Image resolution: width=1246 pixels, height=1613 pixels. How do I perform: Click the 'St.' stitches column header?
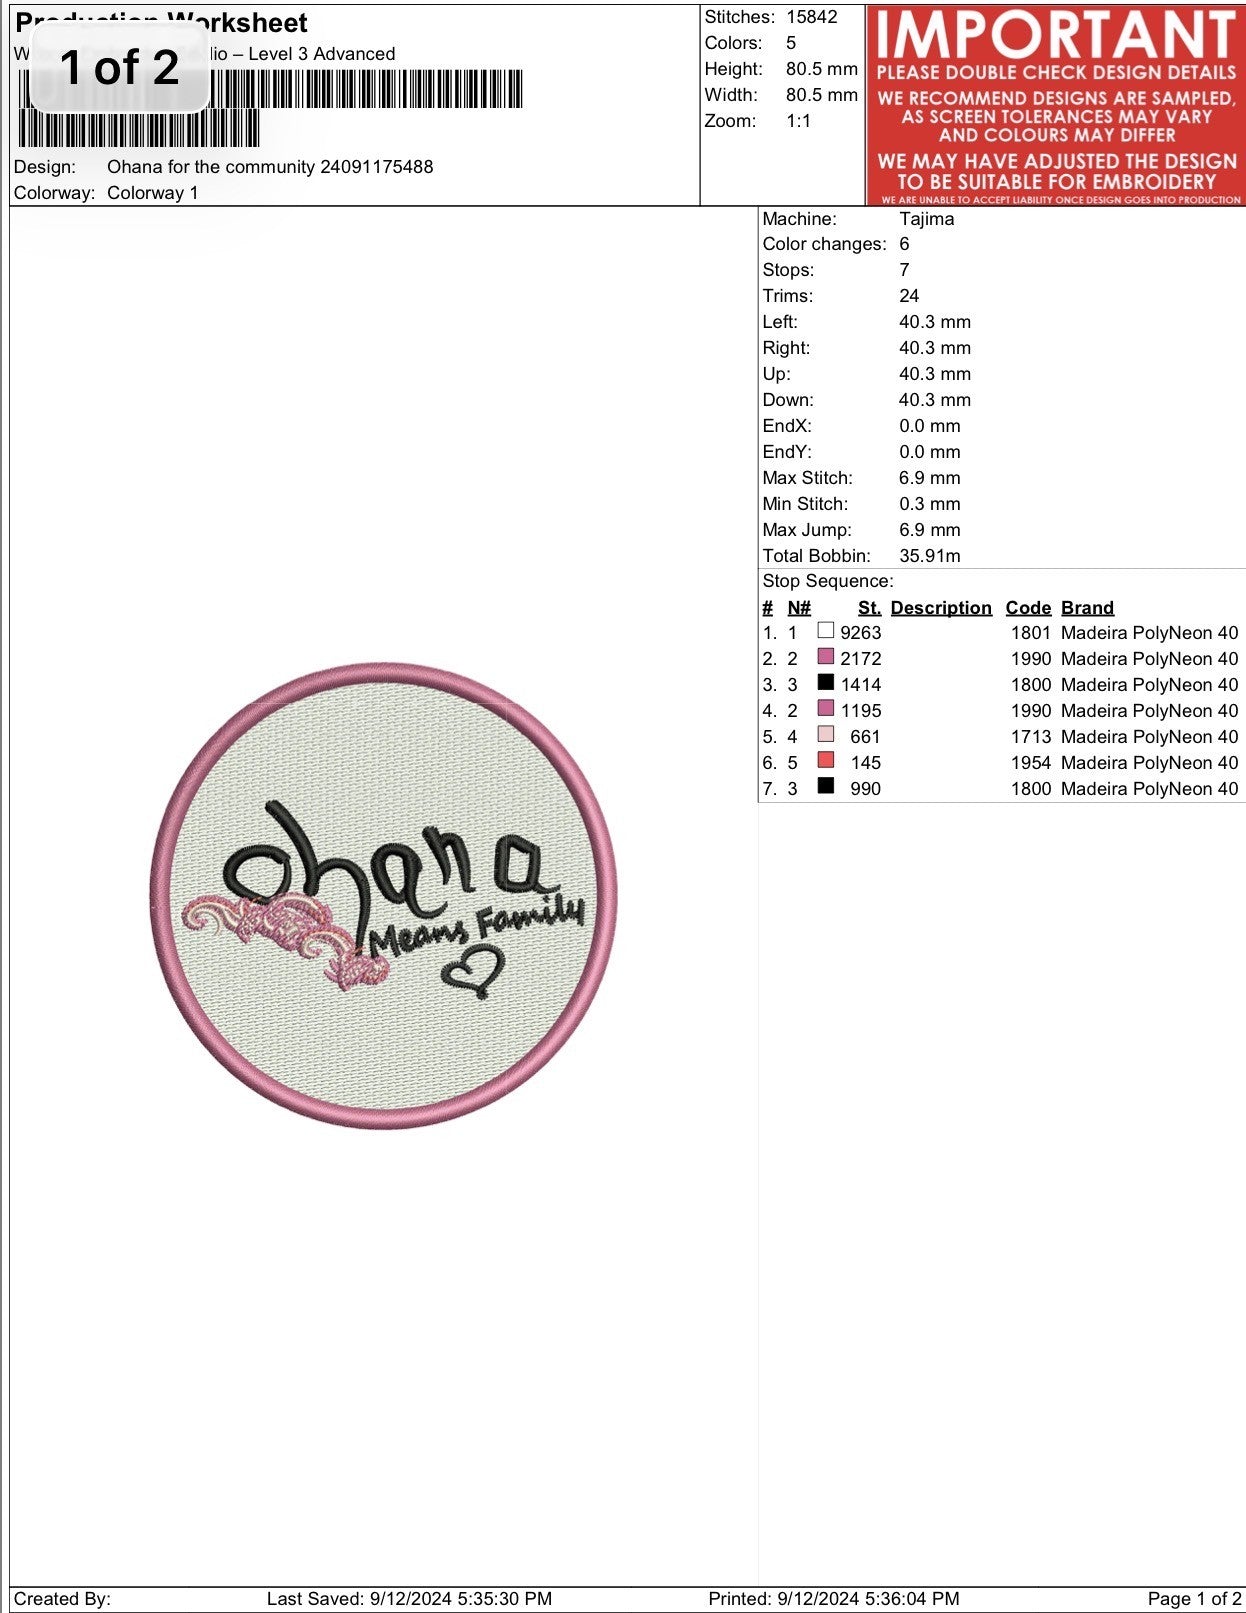868,608
